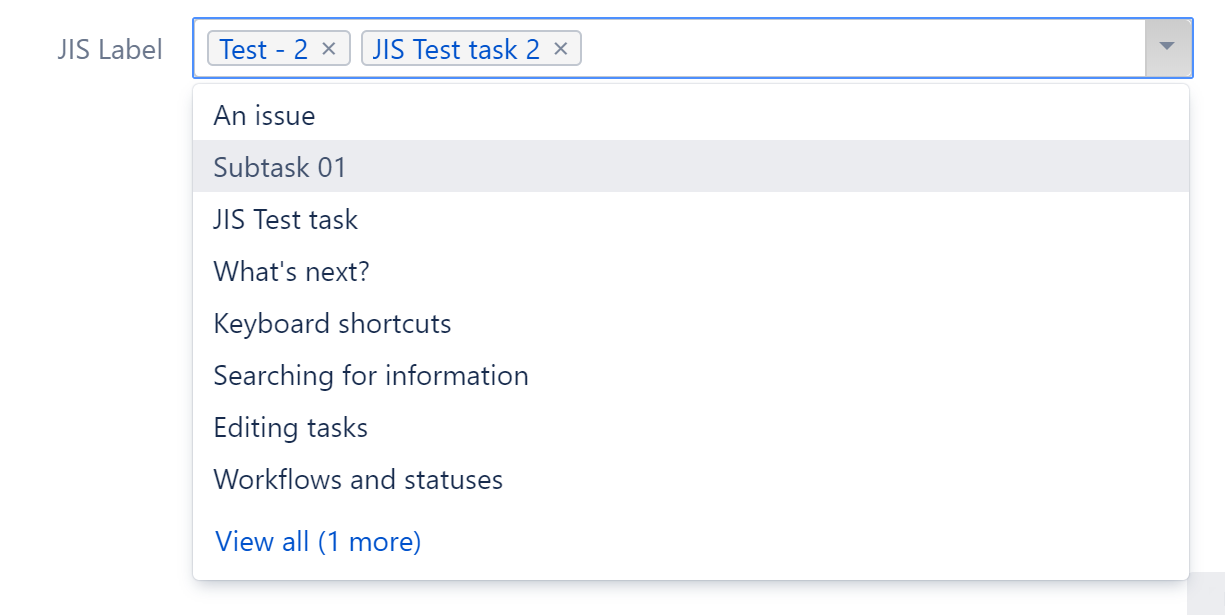Image resolution: width=1225 pixels, height=615 pixels.
Task: Choose the highlighted 'Subtask 01' option
Action: (280, 167)
